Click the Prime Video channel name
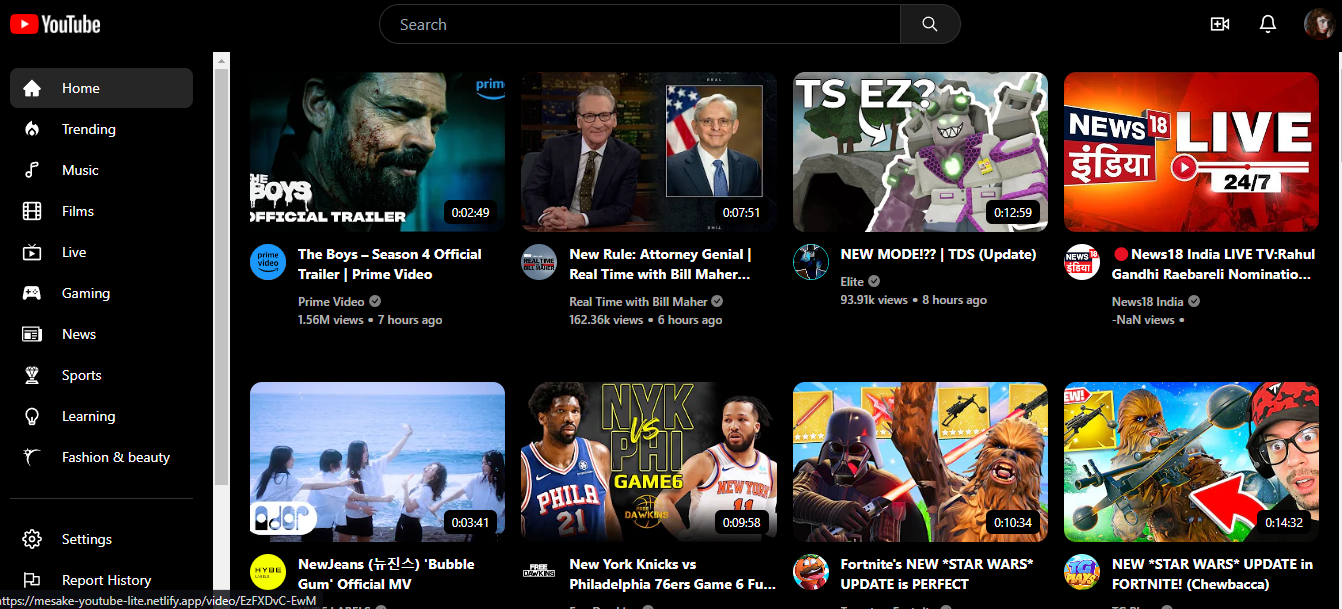The width and height of the screenshot is (1342, 609). coord(331,301)
